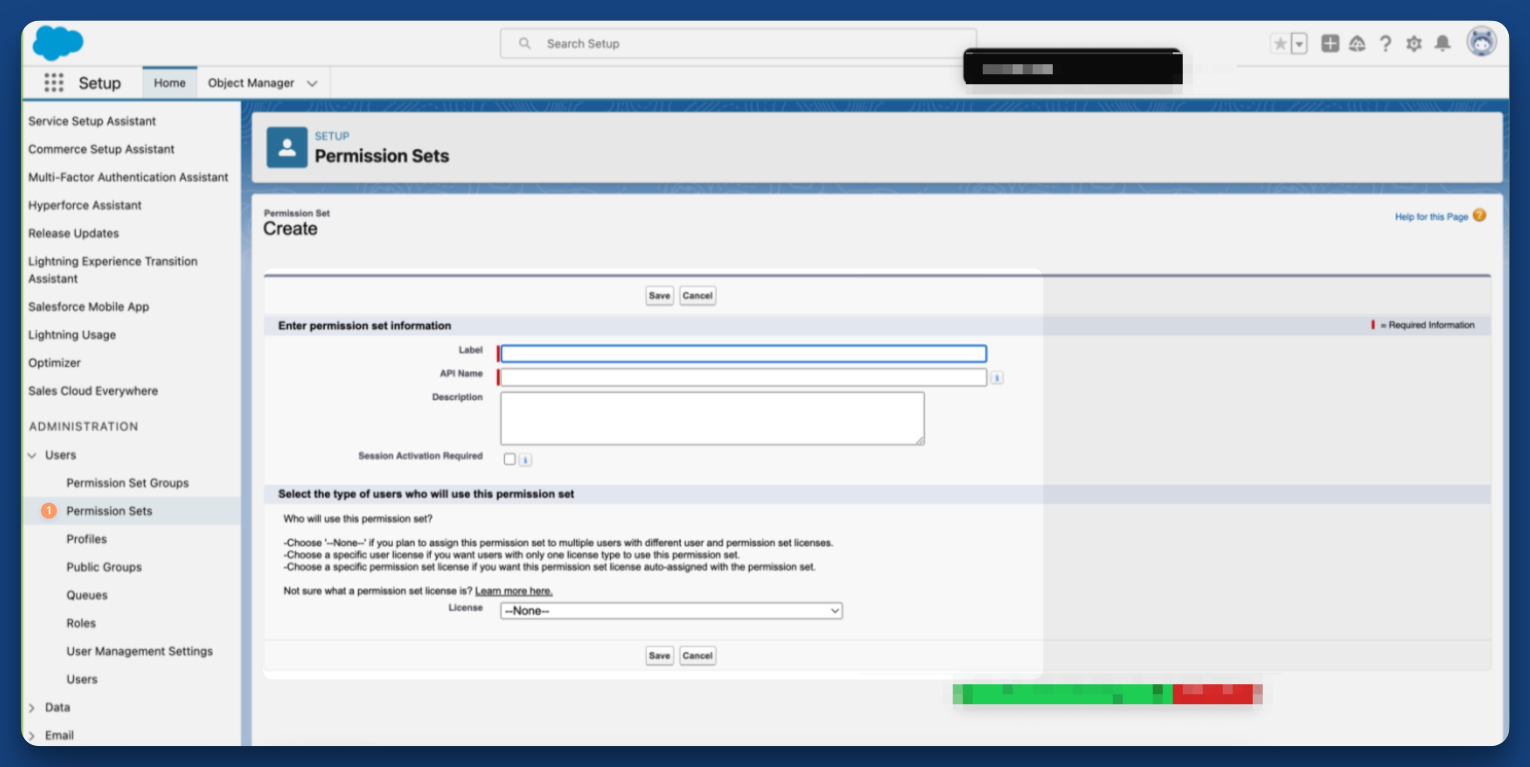1530x767 pixels.
Task: Focus the Search Setup field
Action: click(738, 44)
